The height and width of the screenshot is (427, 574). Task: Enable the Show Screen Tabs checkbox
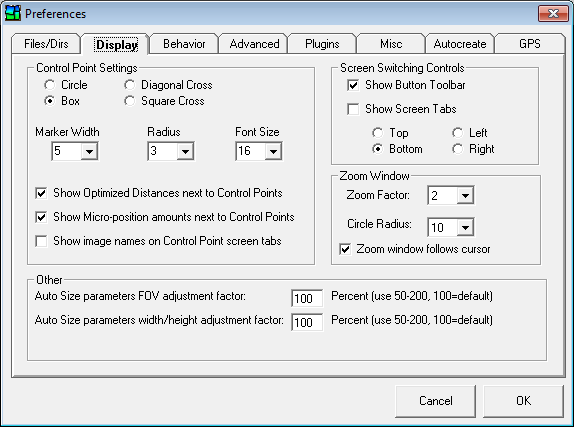pyautogui.click(x=353, y=109)
